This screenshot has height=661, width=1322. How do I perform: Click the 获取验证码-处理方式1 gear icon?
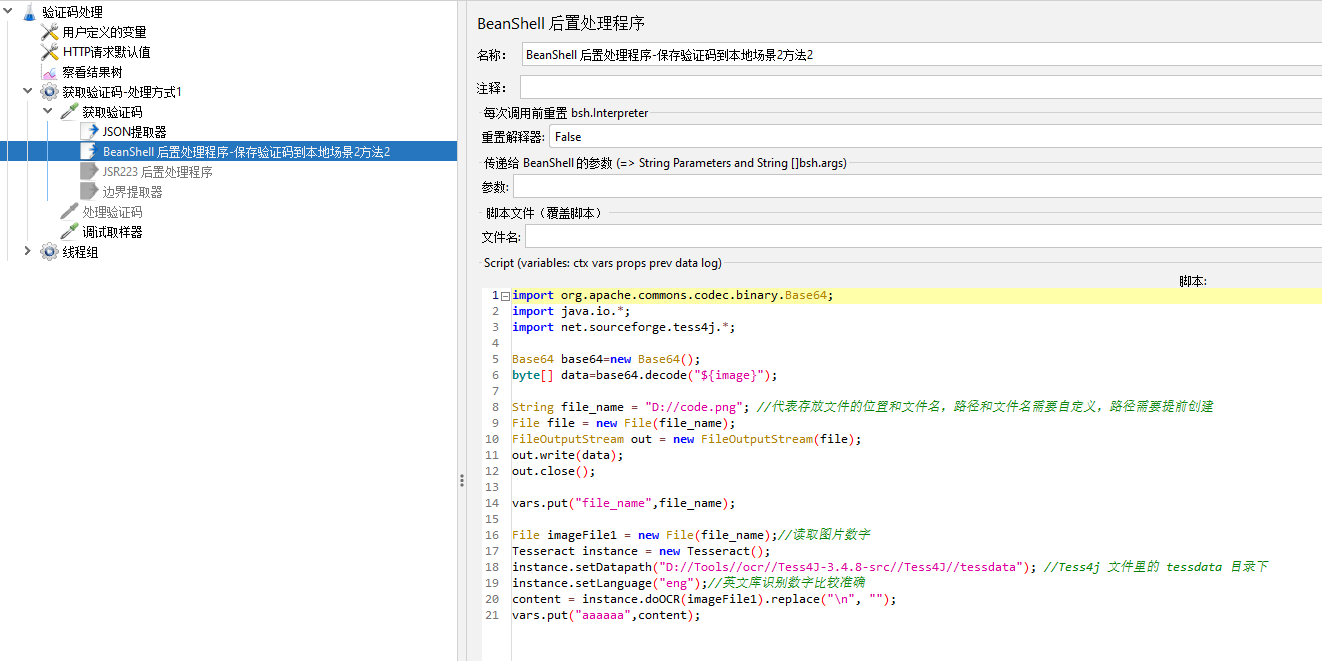(x=49, y=92)
